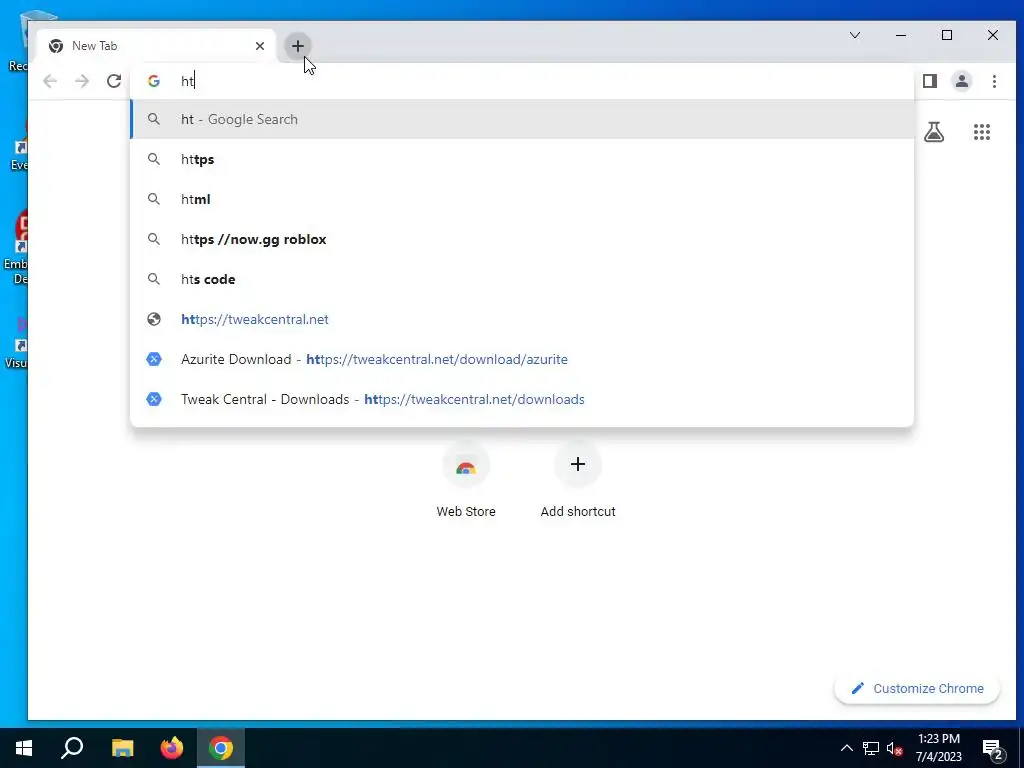Open Tweak Central - Downloads suggestion
1024x768 pixels.
click(522, 399)
